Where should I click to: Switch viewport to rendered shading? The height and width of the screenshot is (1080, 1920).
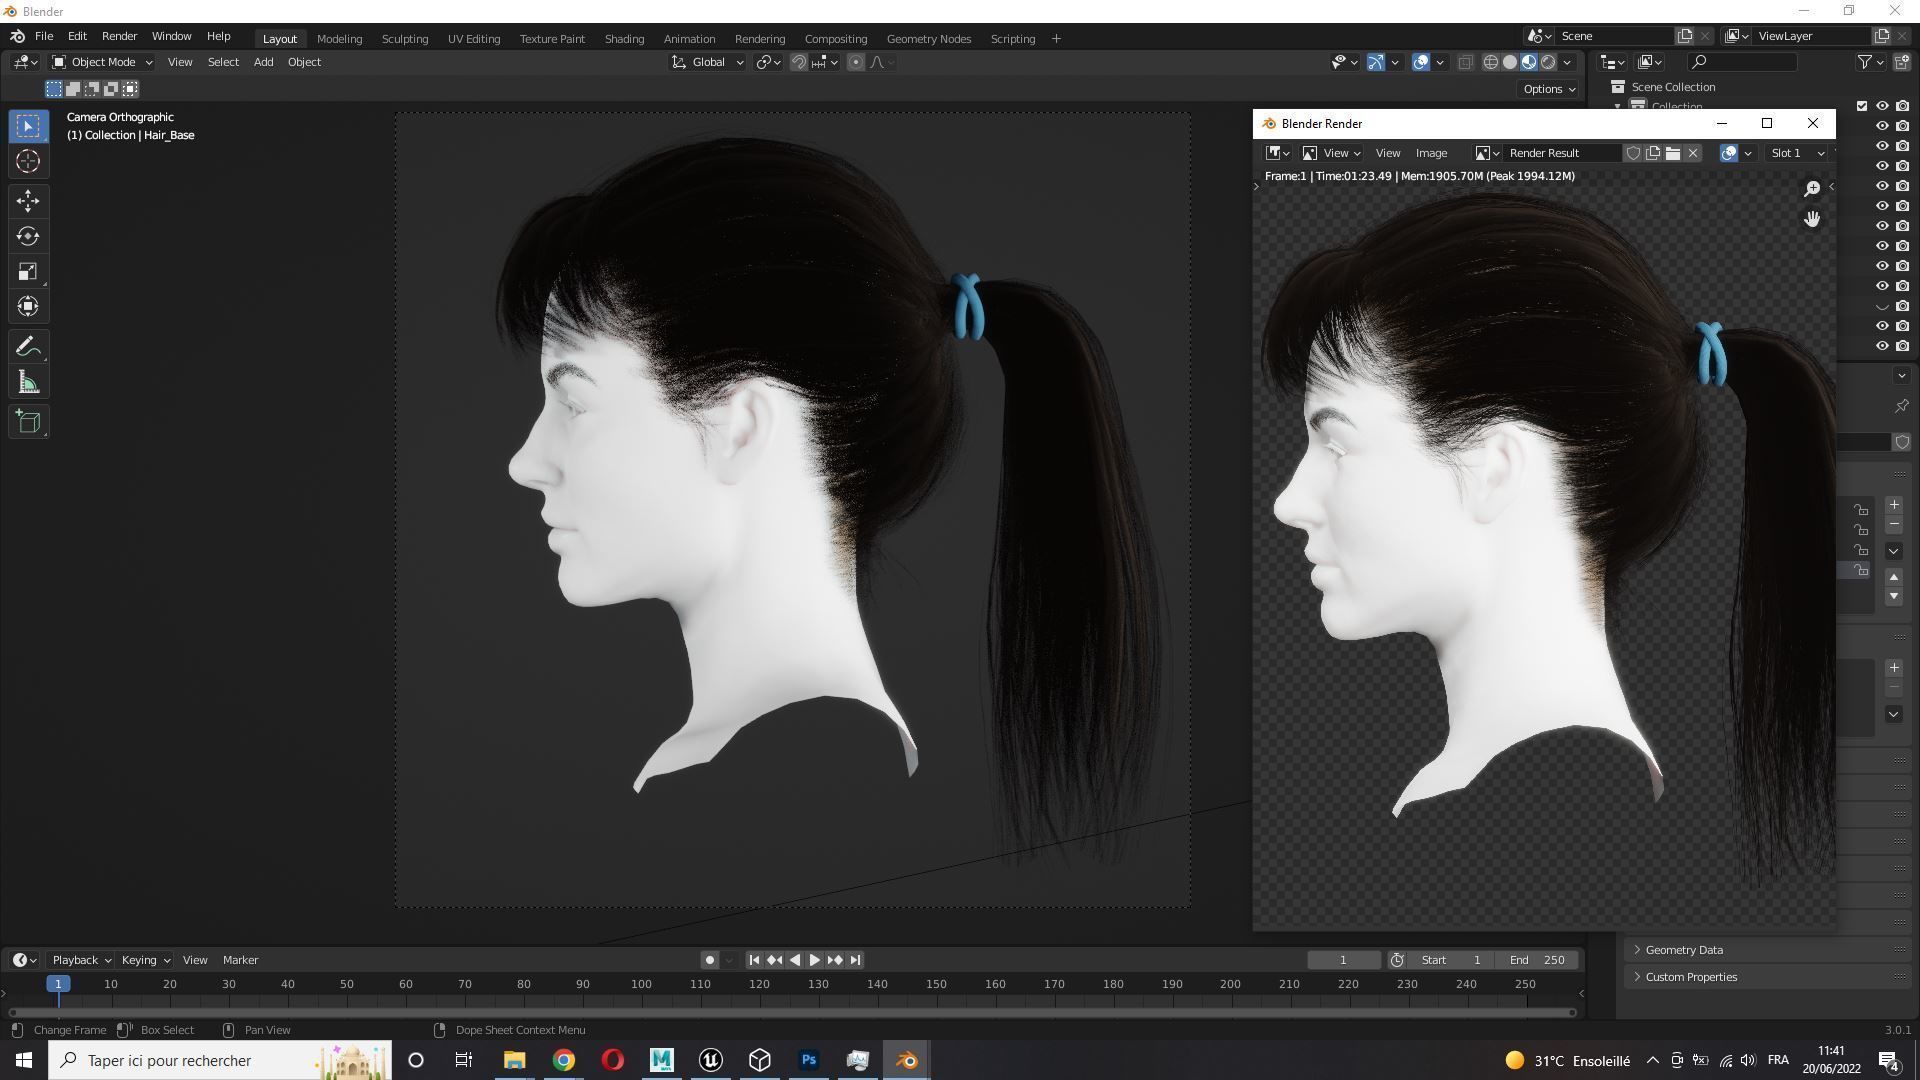(1548, 62)
